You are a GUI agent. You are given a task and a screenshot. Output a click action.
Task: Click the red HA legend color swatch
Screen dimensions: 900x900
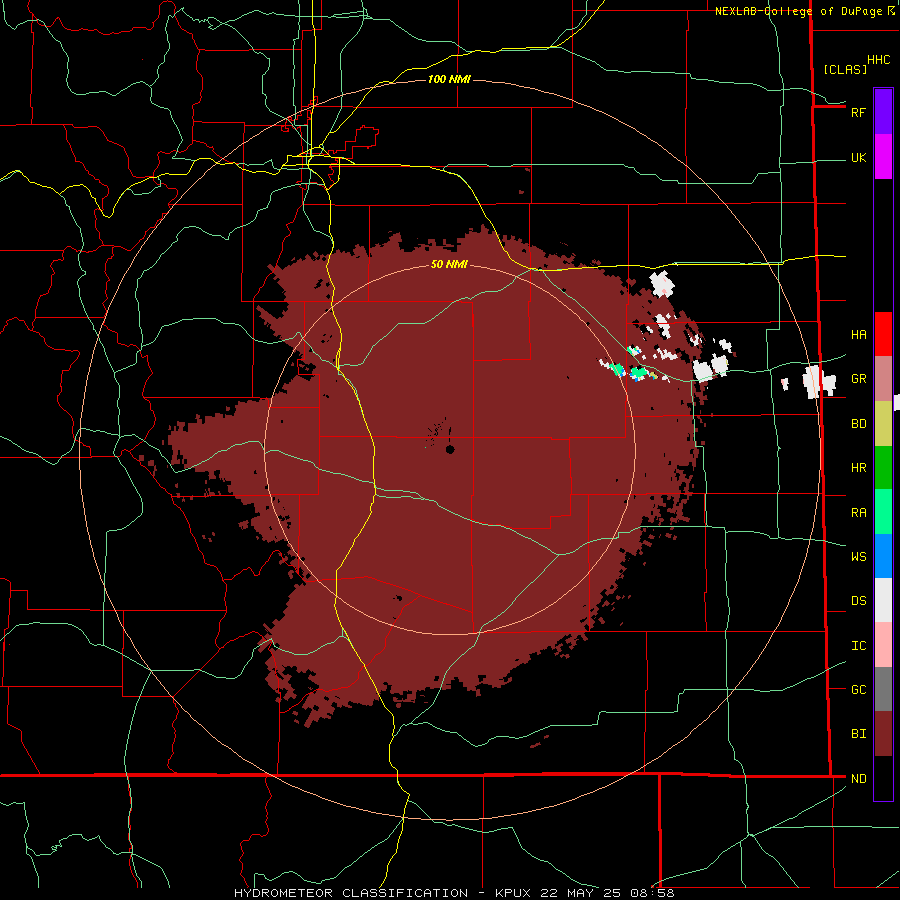(x=883, y=334)
